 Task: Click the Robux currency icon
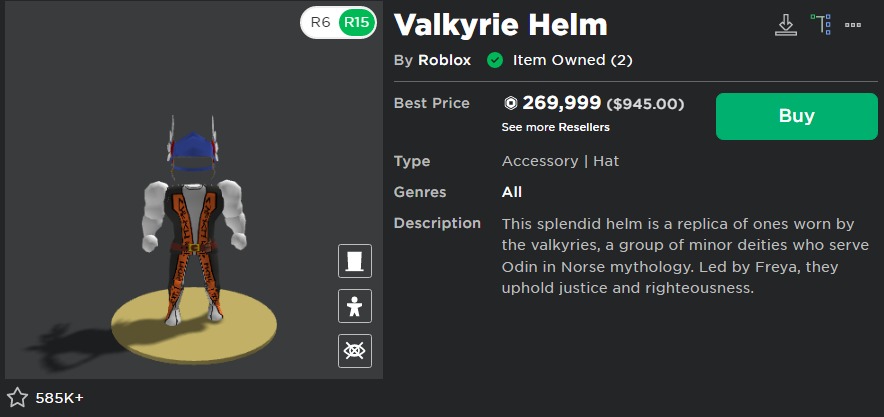point(510,103)
